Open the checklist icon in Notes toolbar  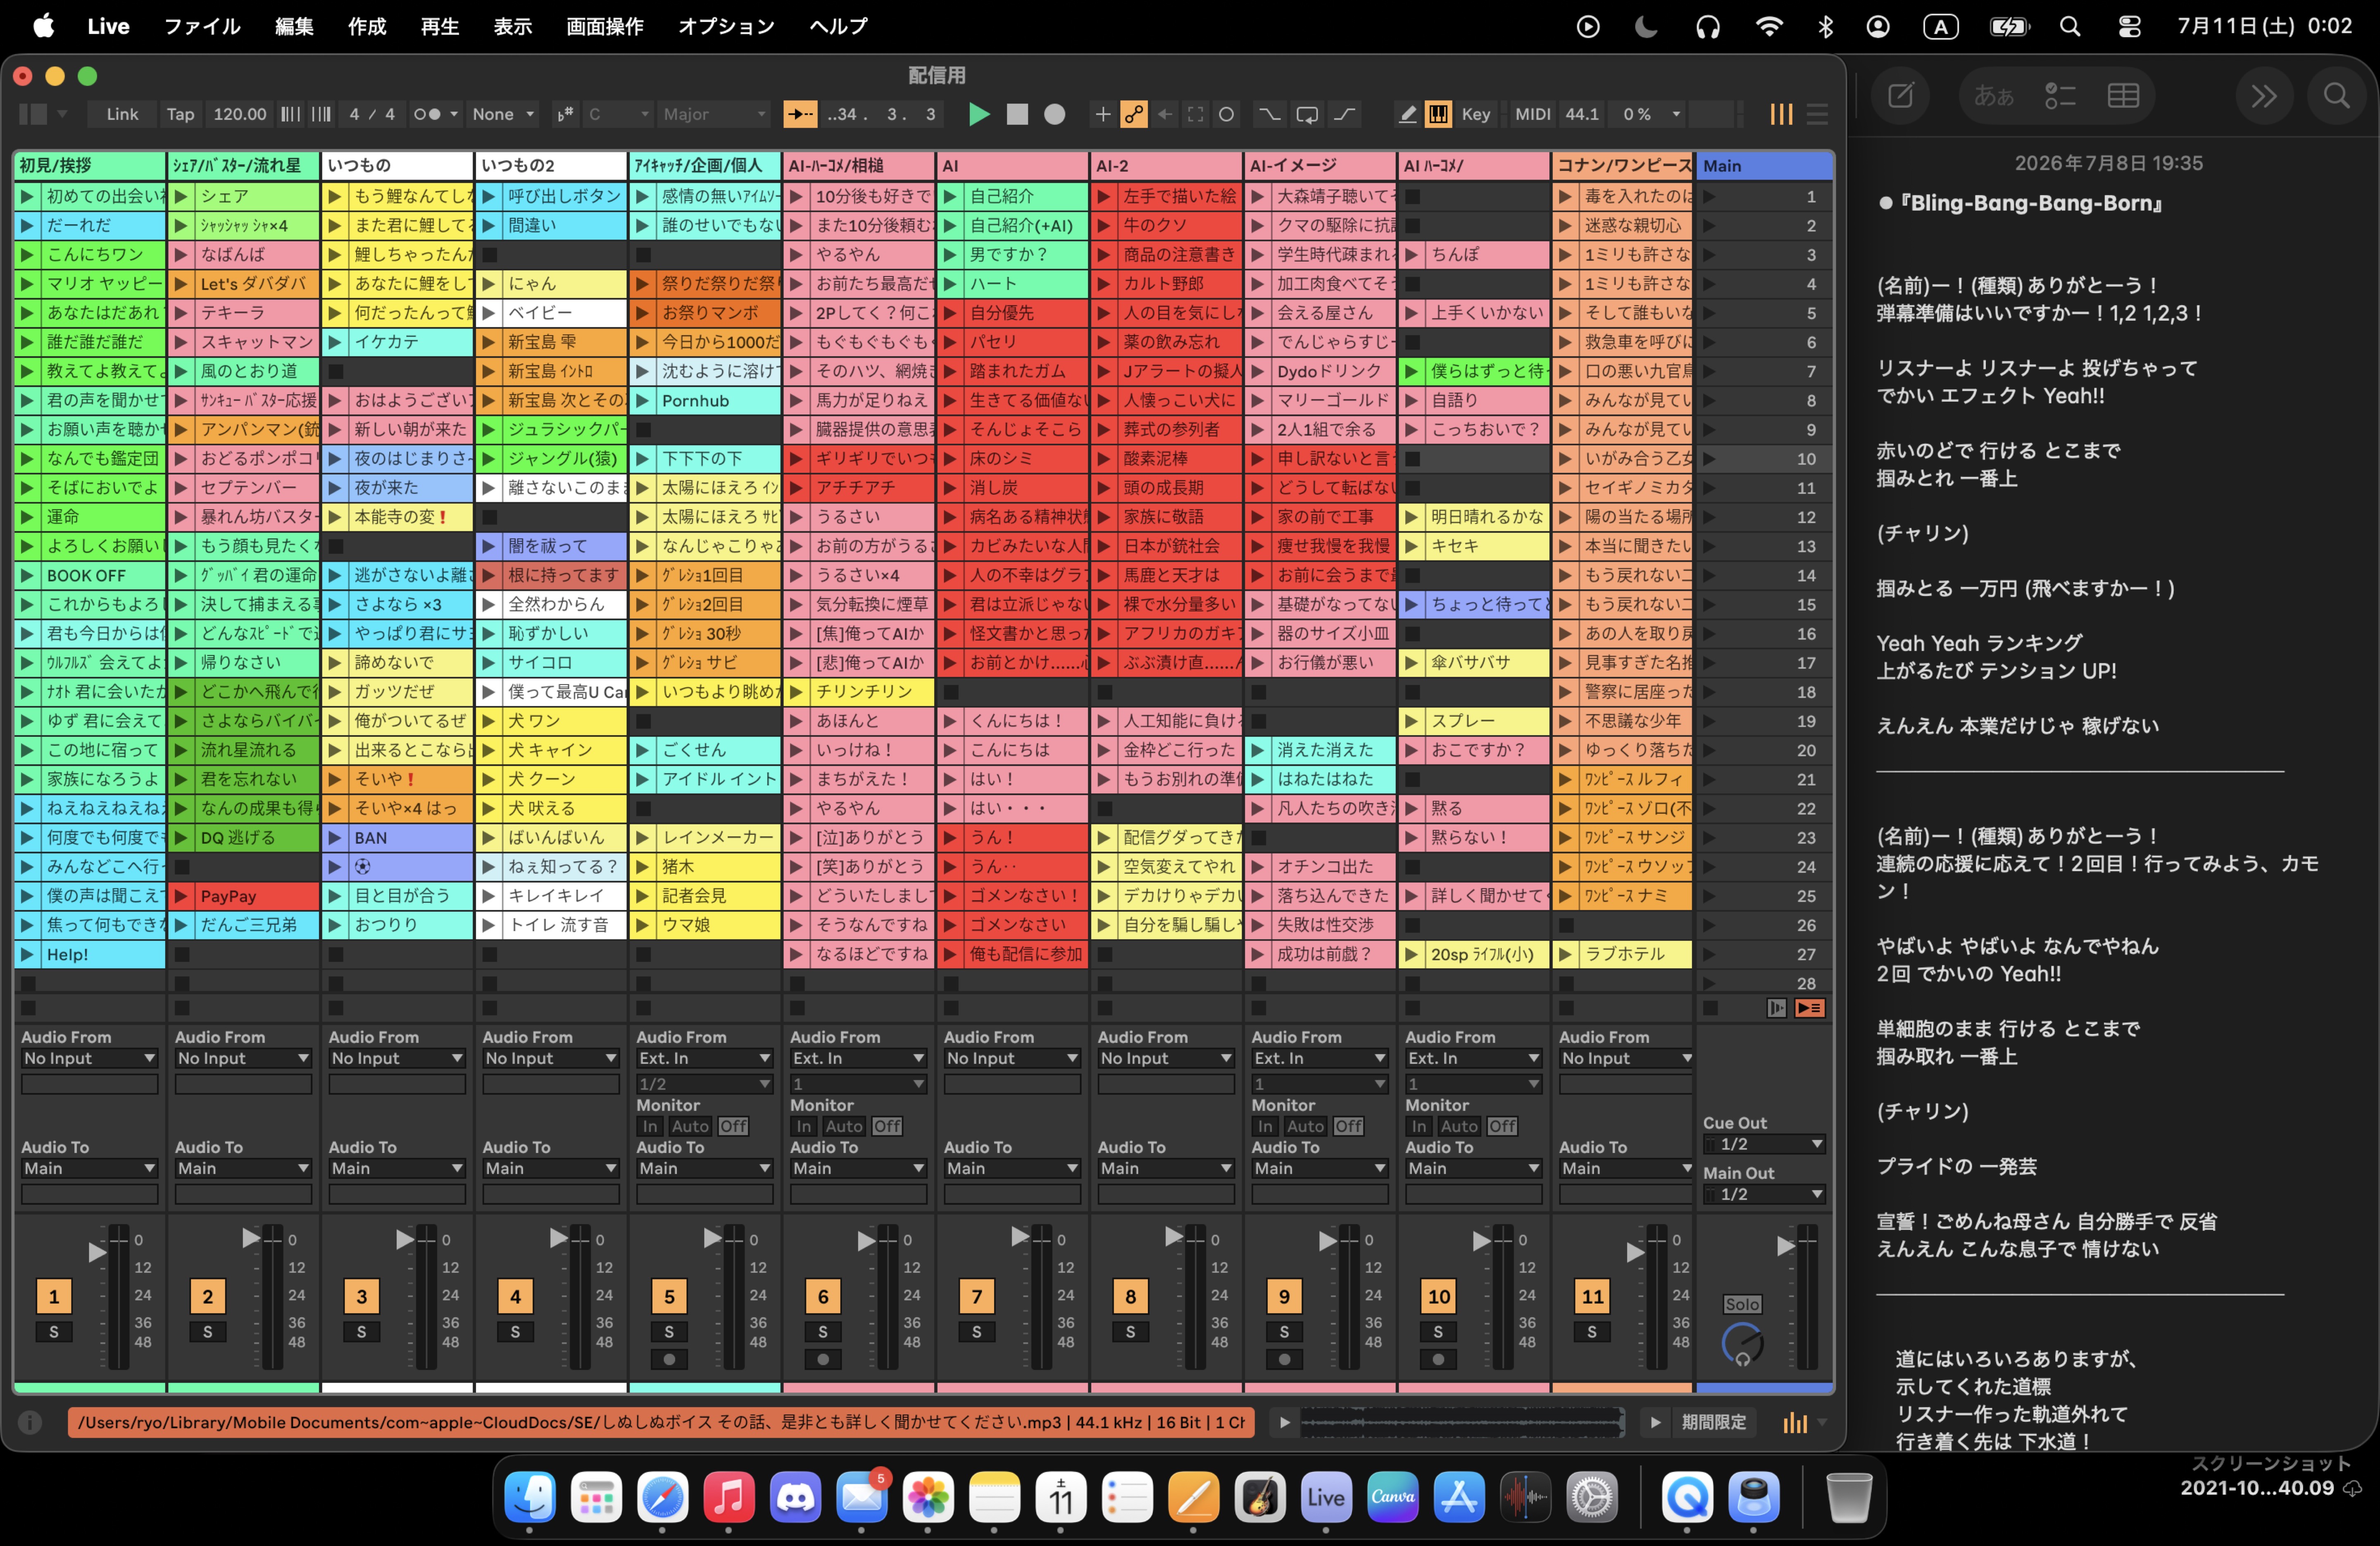tap(2060, 96)
